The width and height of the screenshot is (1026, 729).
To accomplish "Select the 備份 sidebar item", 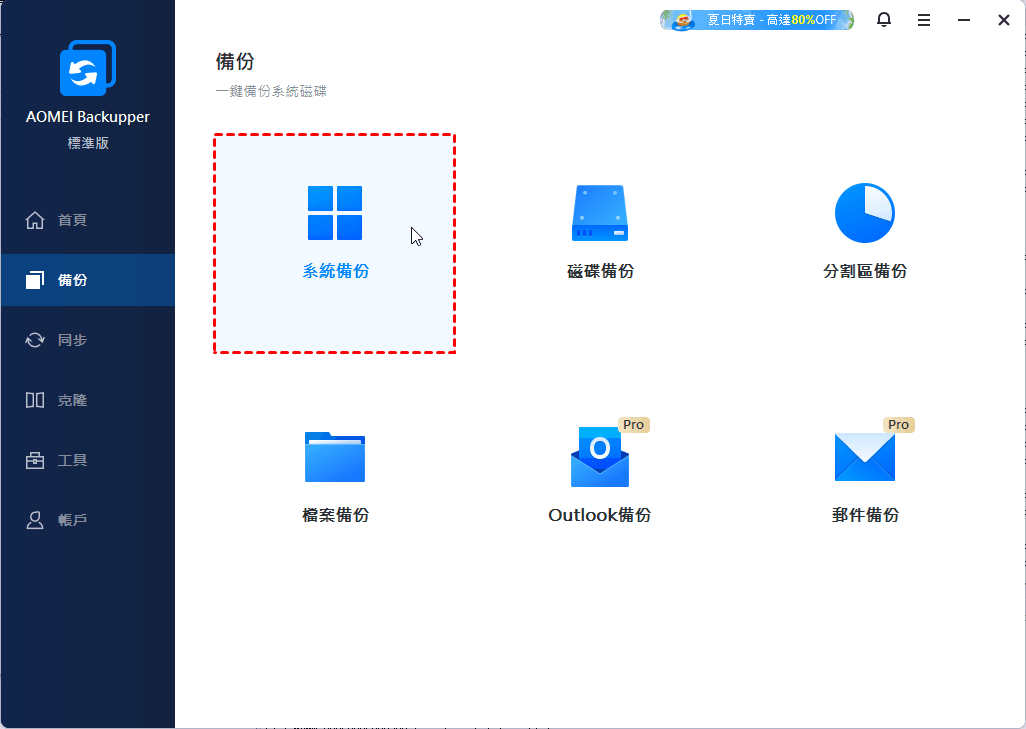I will coord(88,280).
